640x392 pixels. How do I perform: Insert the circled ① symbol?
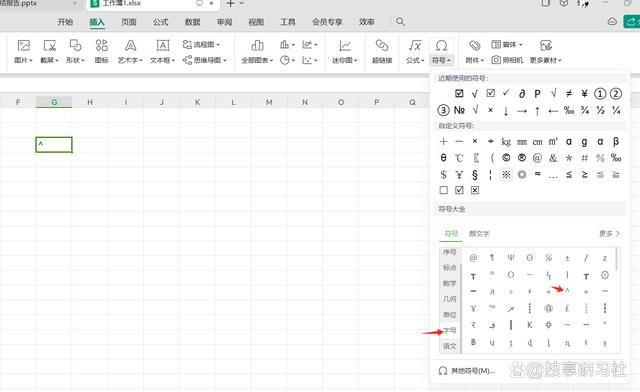point(600,94)
